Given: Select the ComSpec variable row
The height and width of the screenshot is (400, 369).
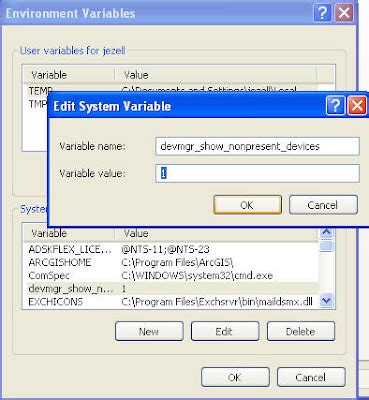Looking at the screenshot, I should coord(170,276).
